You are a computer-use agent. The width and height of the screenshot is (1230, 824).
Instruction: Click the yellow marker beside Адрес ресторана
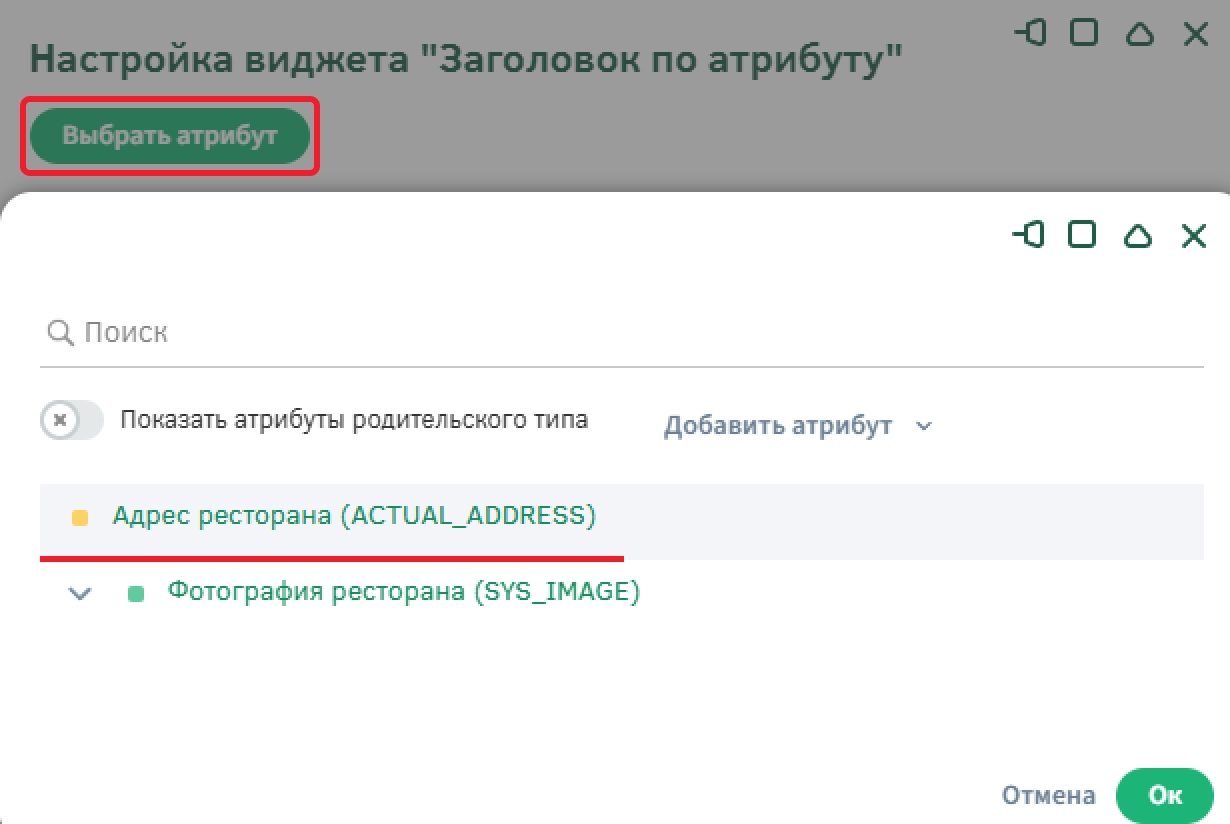click(80, 518)
